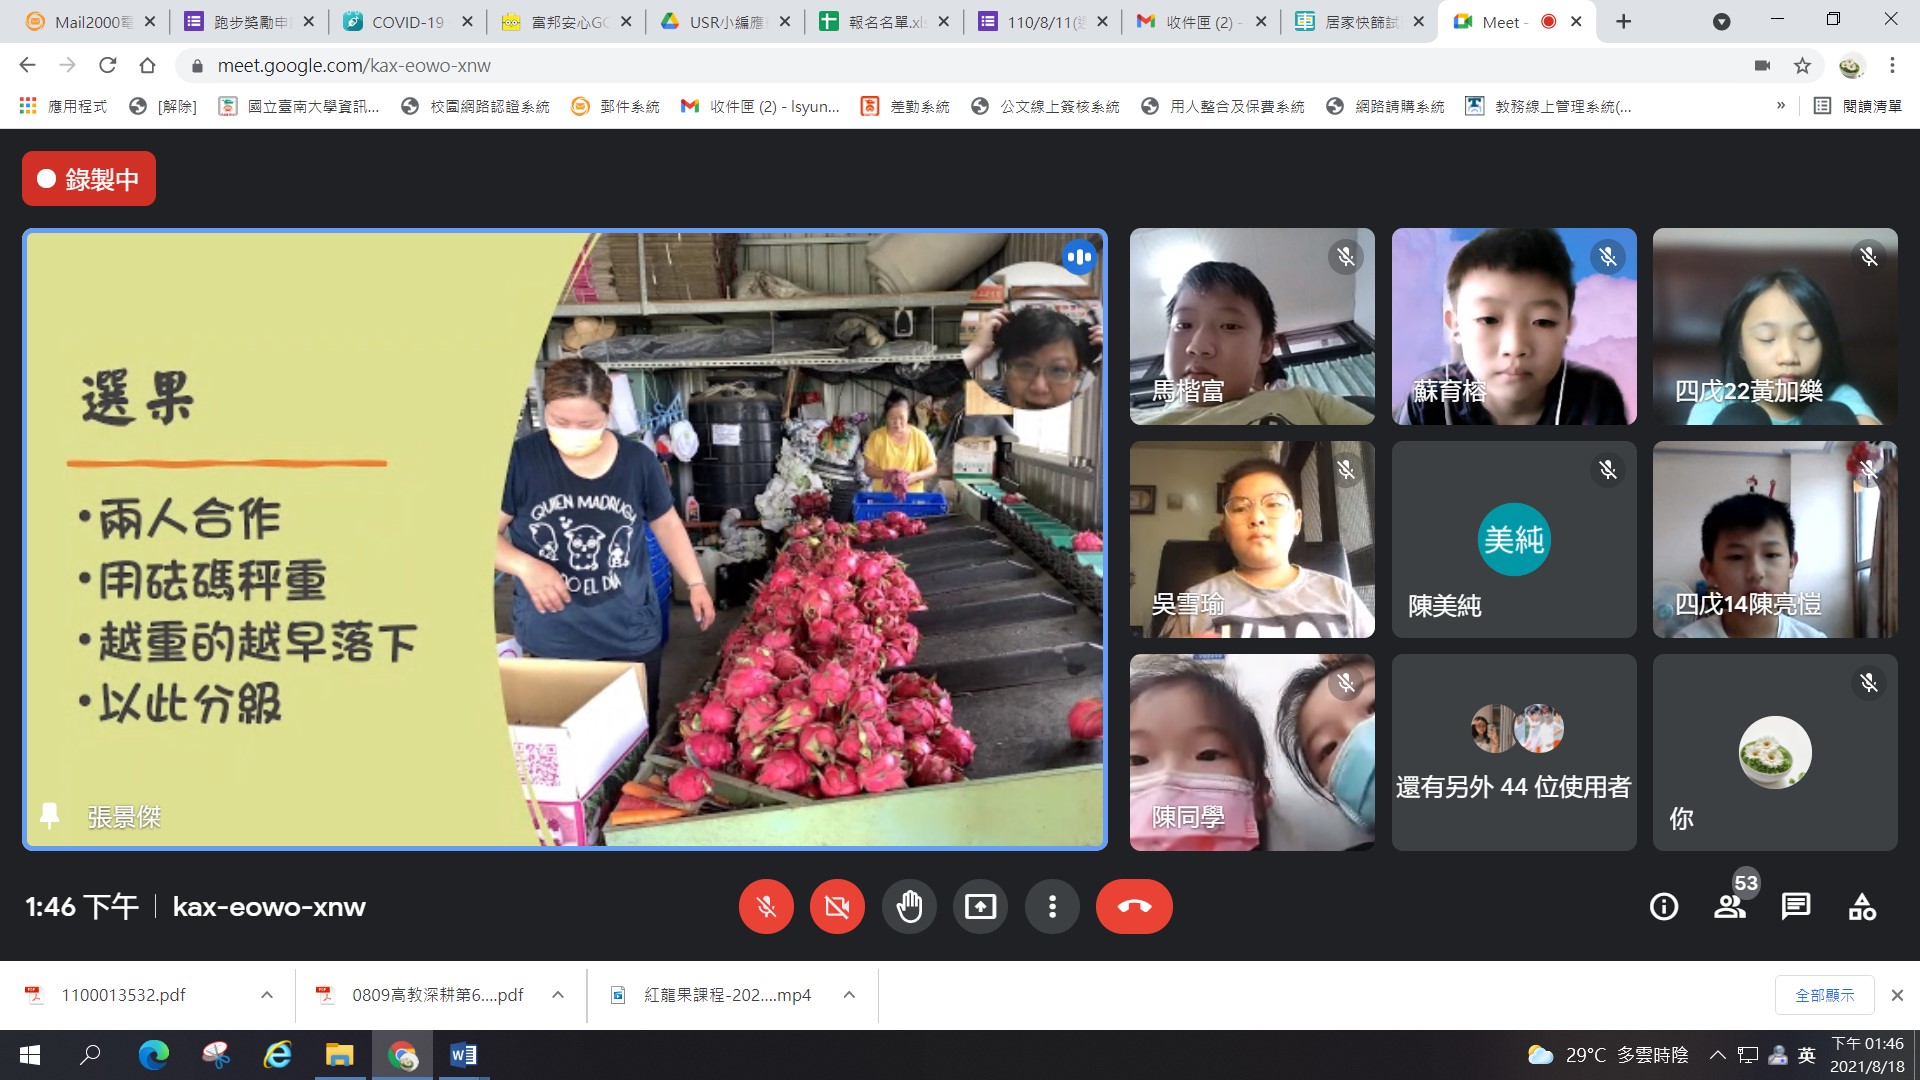Open the three-dot more options menu

[x=1052, y=907]
